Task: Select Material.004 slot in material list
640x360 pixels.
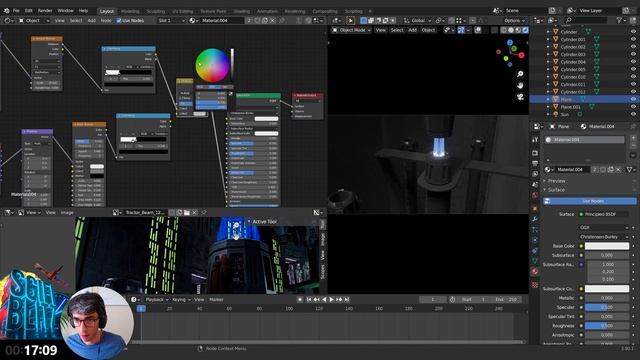Action: 584,140
